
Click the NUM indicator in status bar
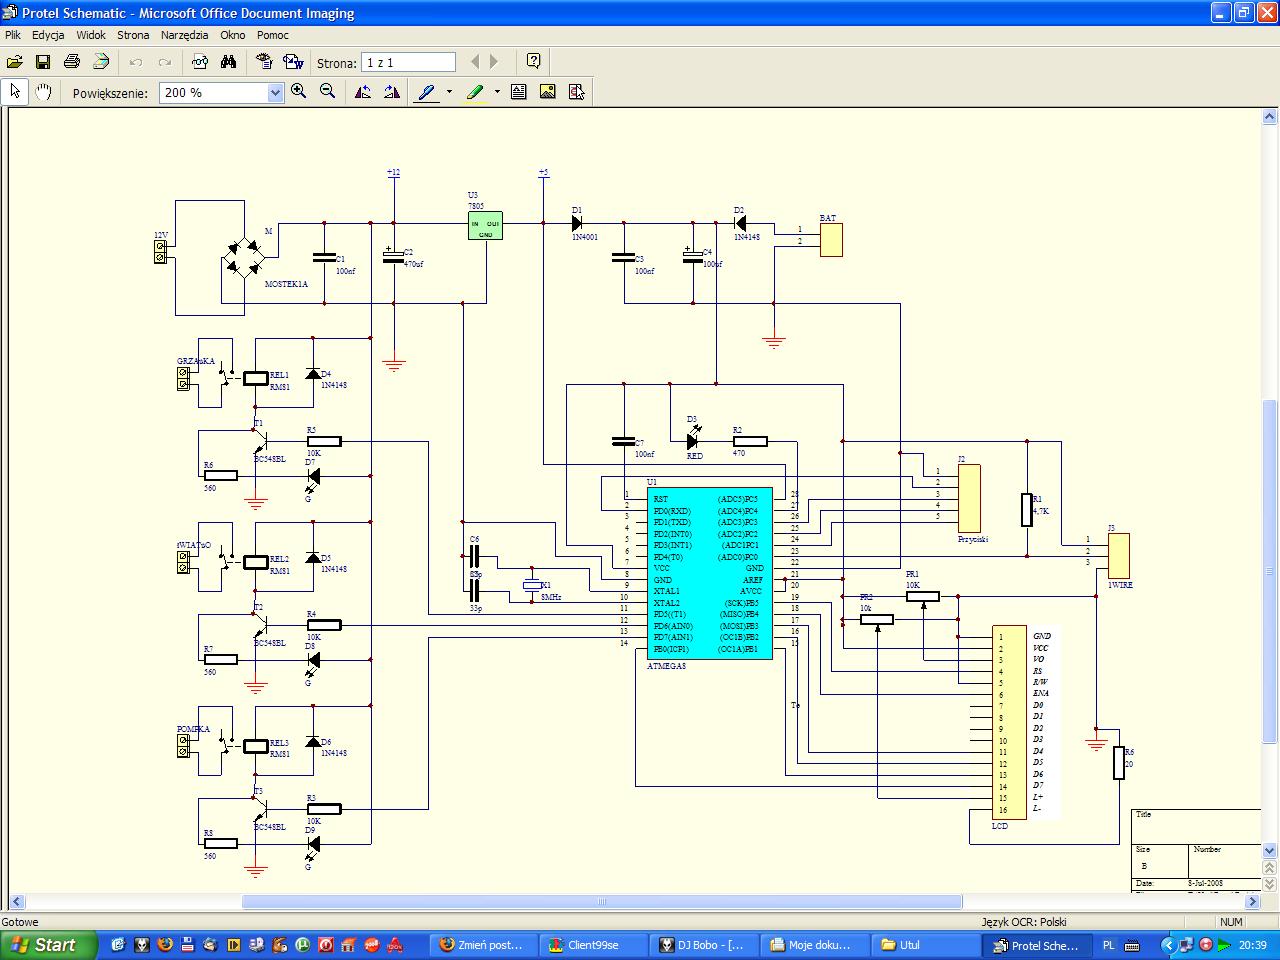tap(1231, 922)
